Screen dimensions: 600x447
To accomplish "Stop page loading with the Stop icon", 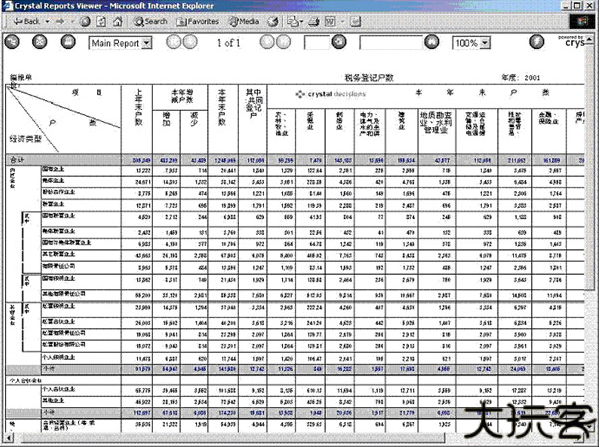I will [85, 21].
